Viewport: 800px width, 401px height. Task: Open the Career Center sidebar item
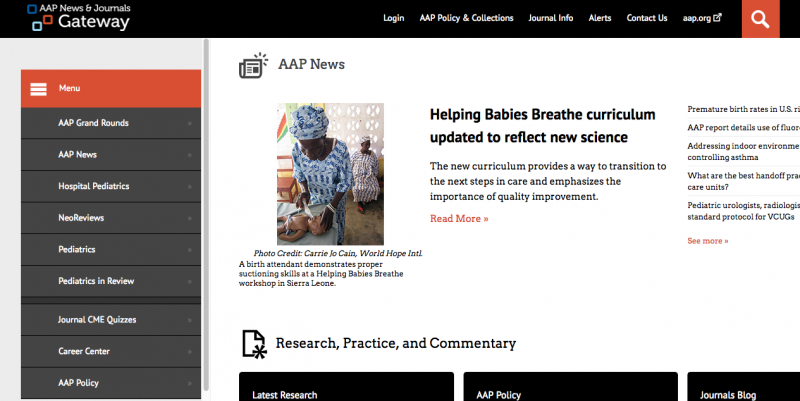84,352
